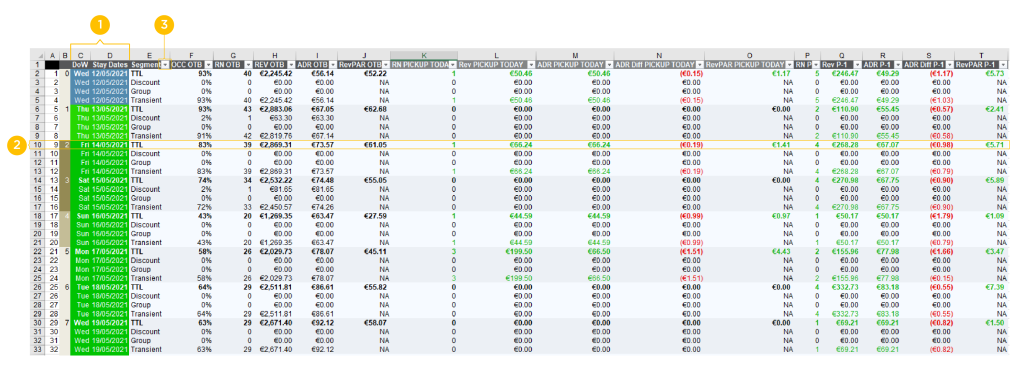Open the RevPAR OTB filter dropdown
Screen dimensions: 1024x376
[x=386, y=65]
